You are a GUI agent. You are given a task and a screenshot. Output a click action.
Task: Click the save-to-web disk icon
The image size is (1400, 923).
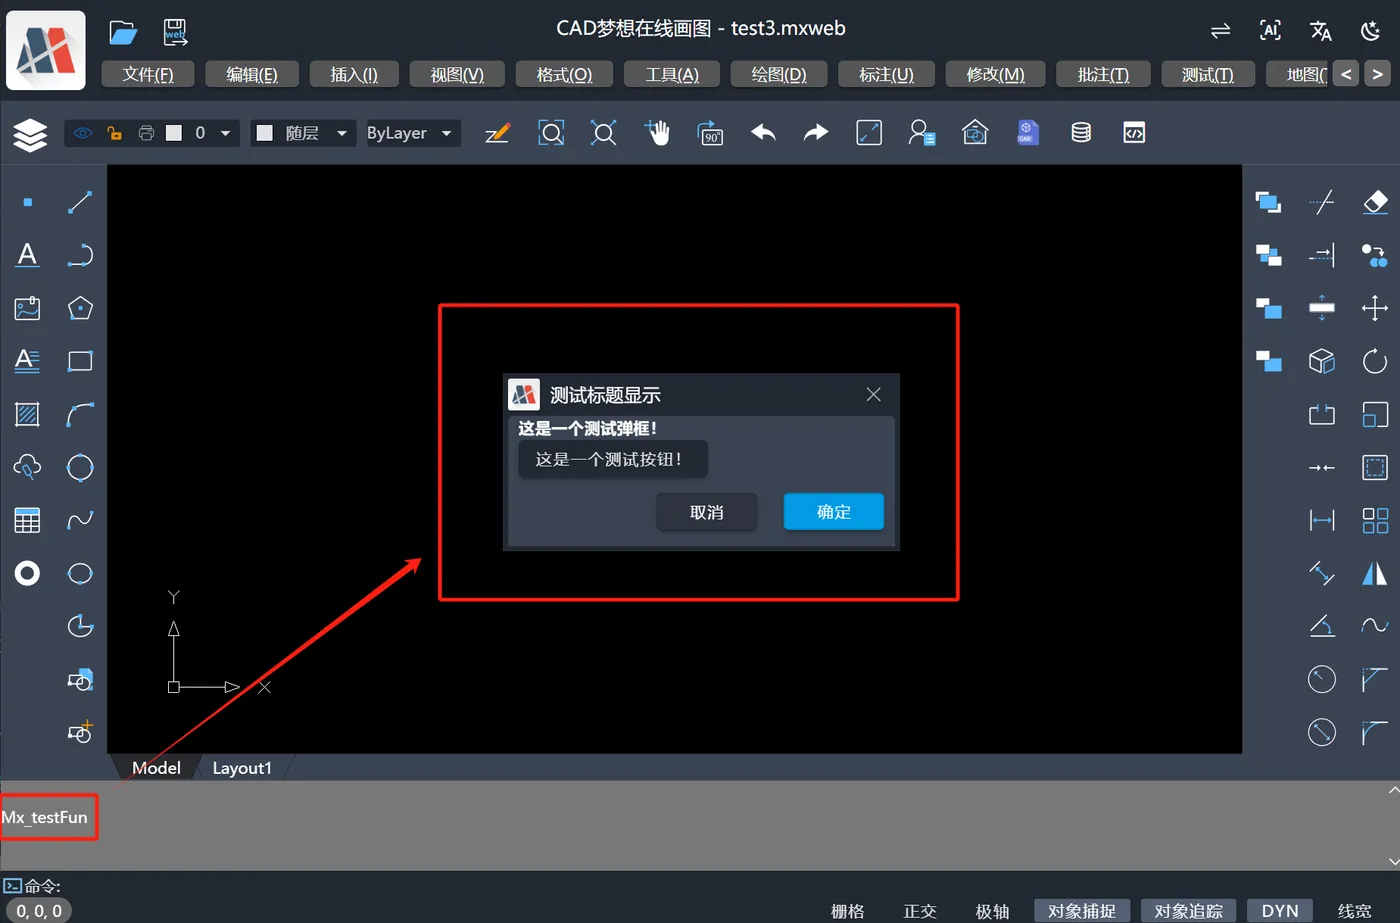tap(176, 32)
